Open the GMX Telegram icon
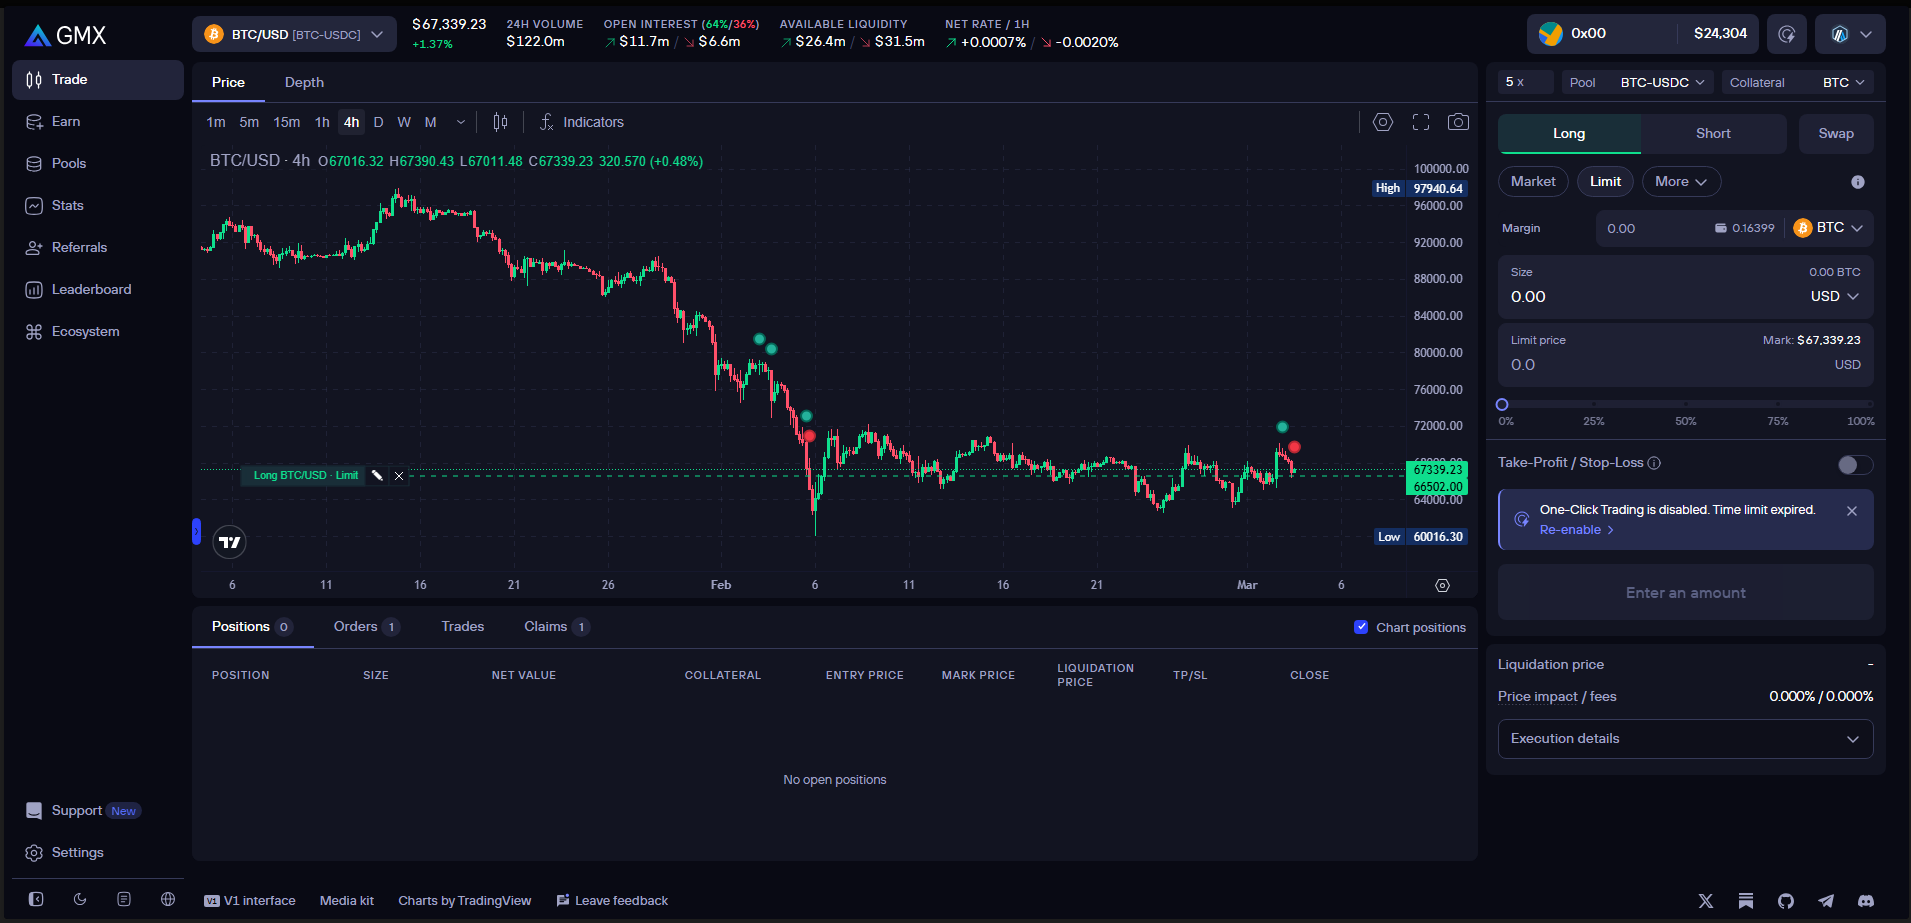Image resolution: width=1911 pixels, height=923 pixels. (x=1825, y=901)
